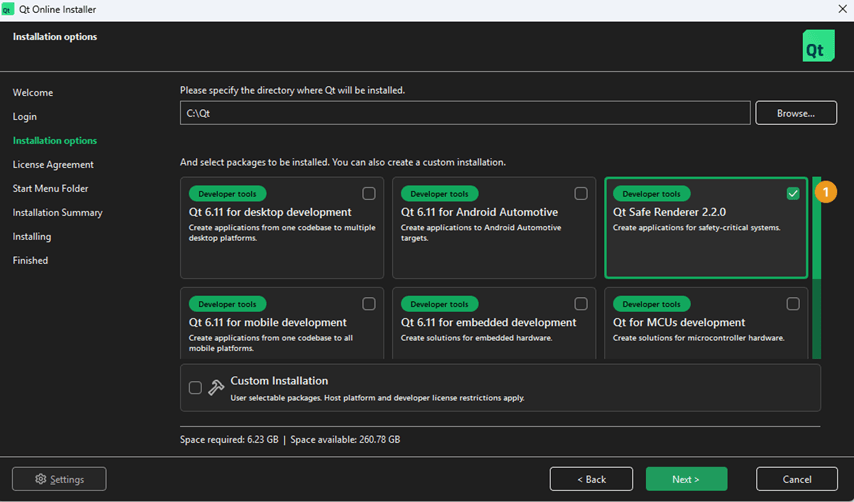854x502 pixels.
Task: Click the Qt Safe Renderer 2.2.0 title
Action: click(669, 212)
